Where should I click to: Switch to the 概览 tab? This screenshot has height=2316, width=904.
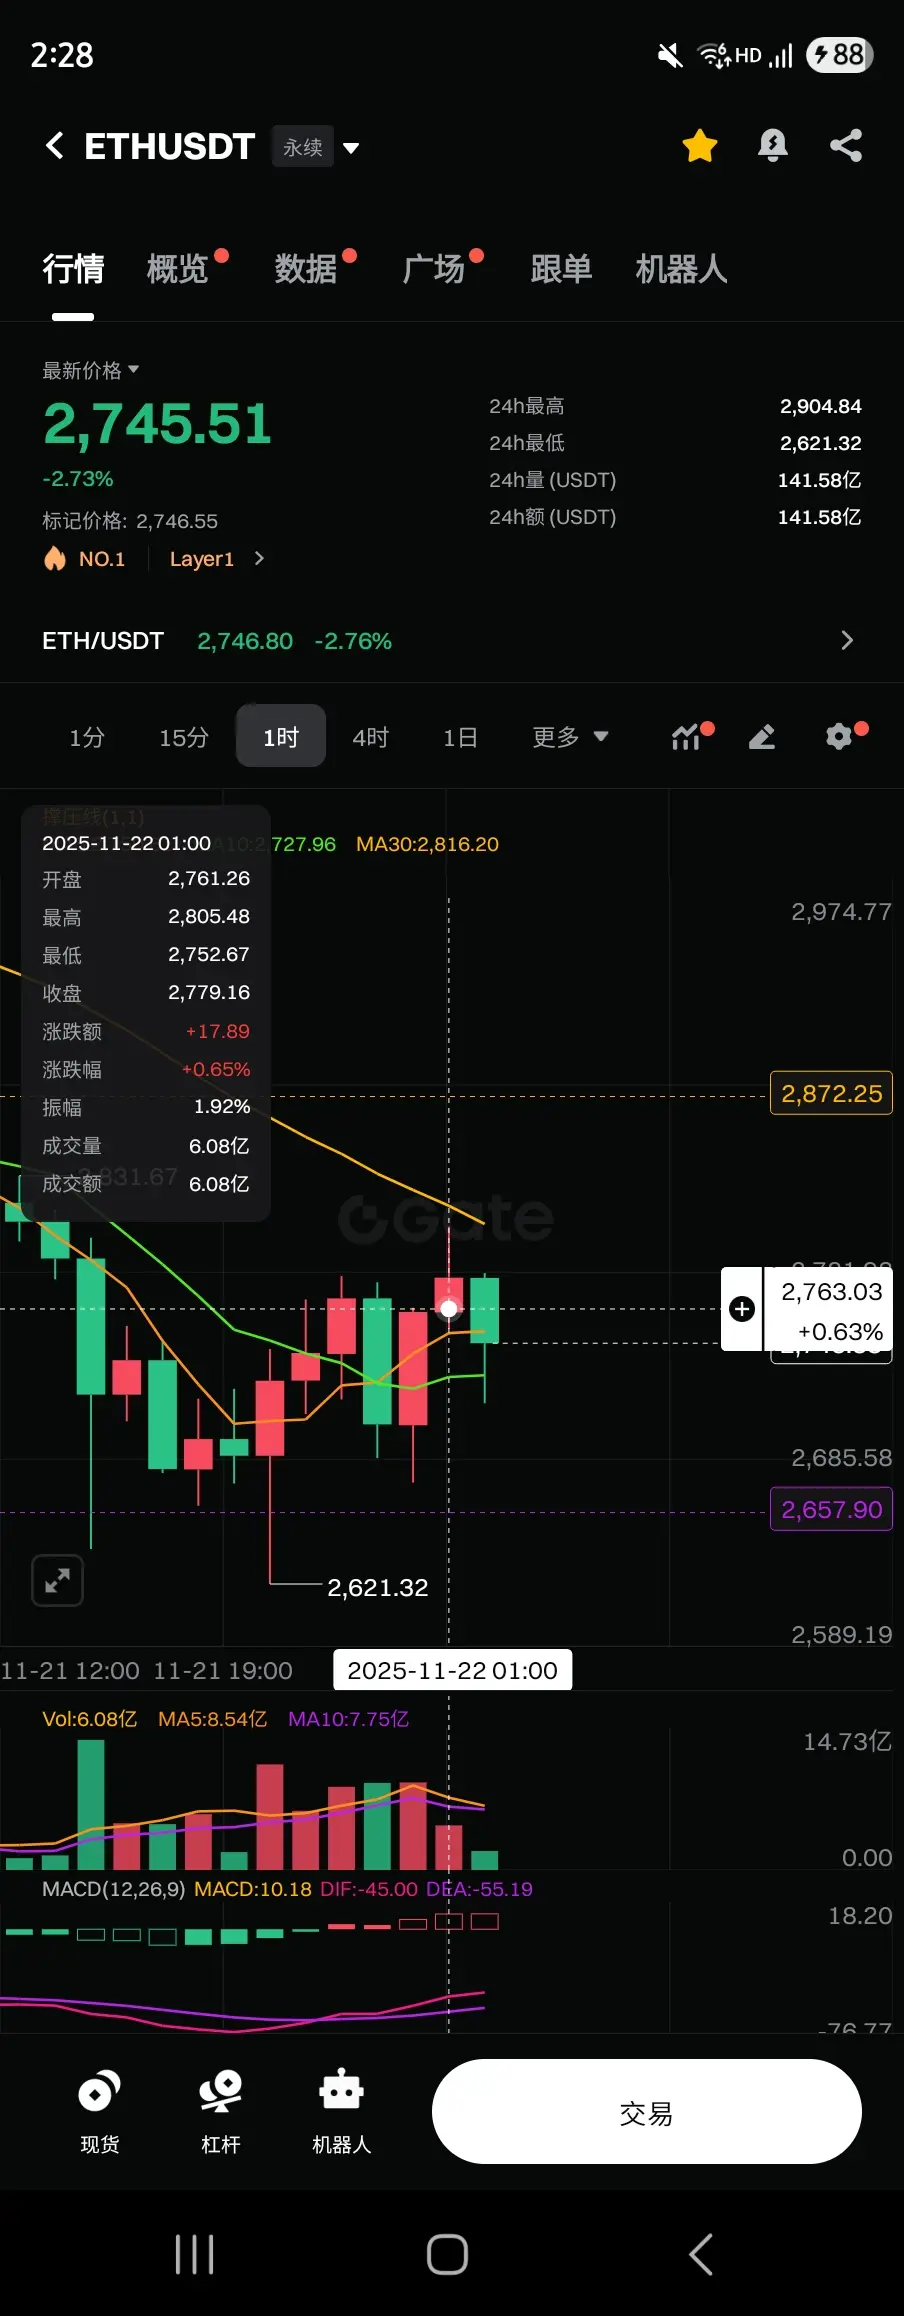click(178, 269)
